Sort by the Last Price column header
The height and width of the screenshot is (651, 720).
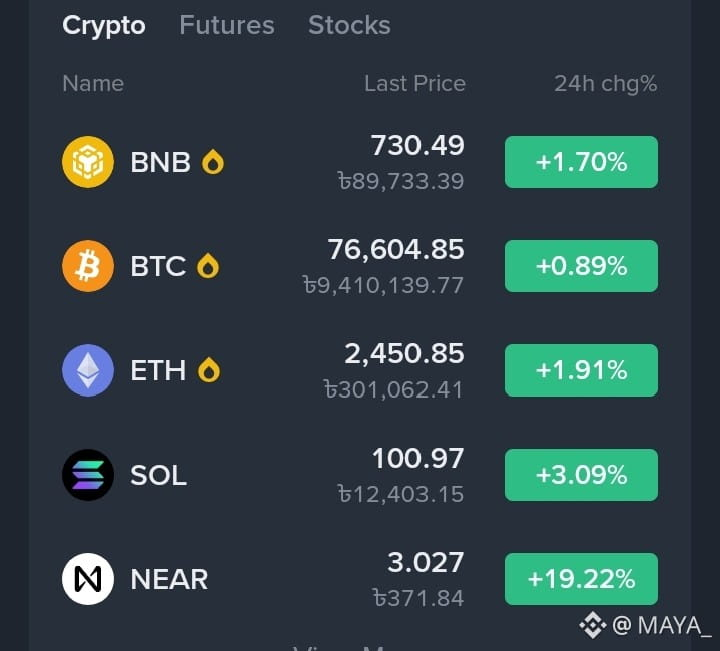(415, 84)
